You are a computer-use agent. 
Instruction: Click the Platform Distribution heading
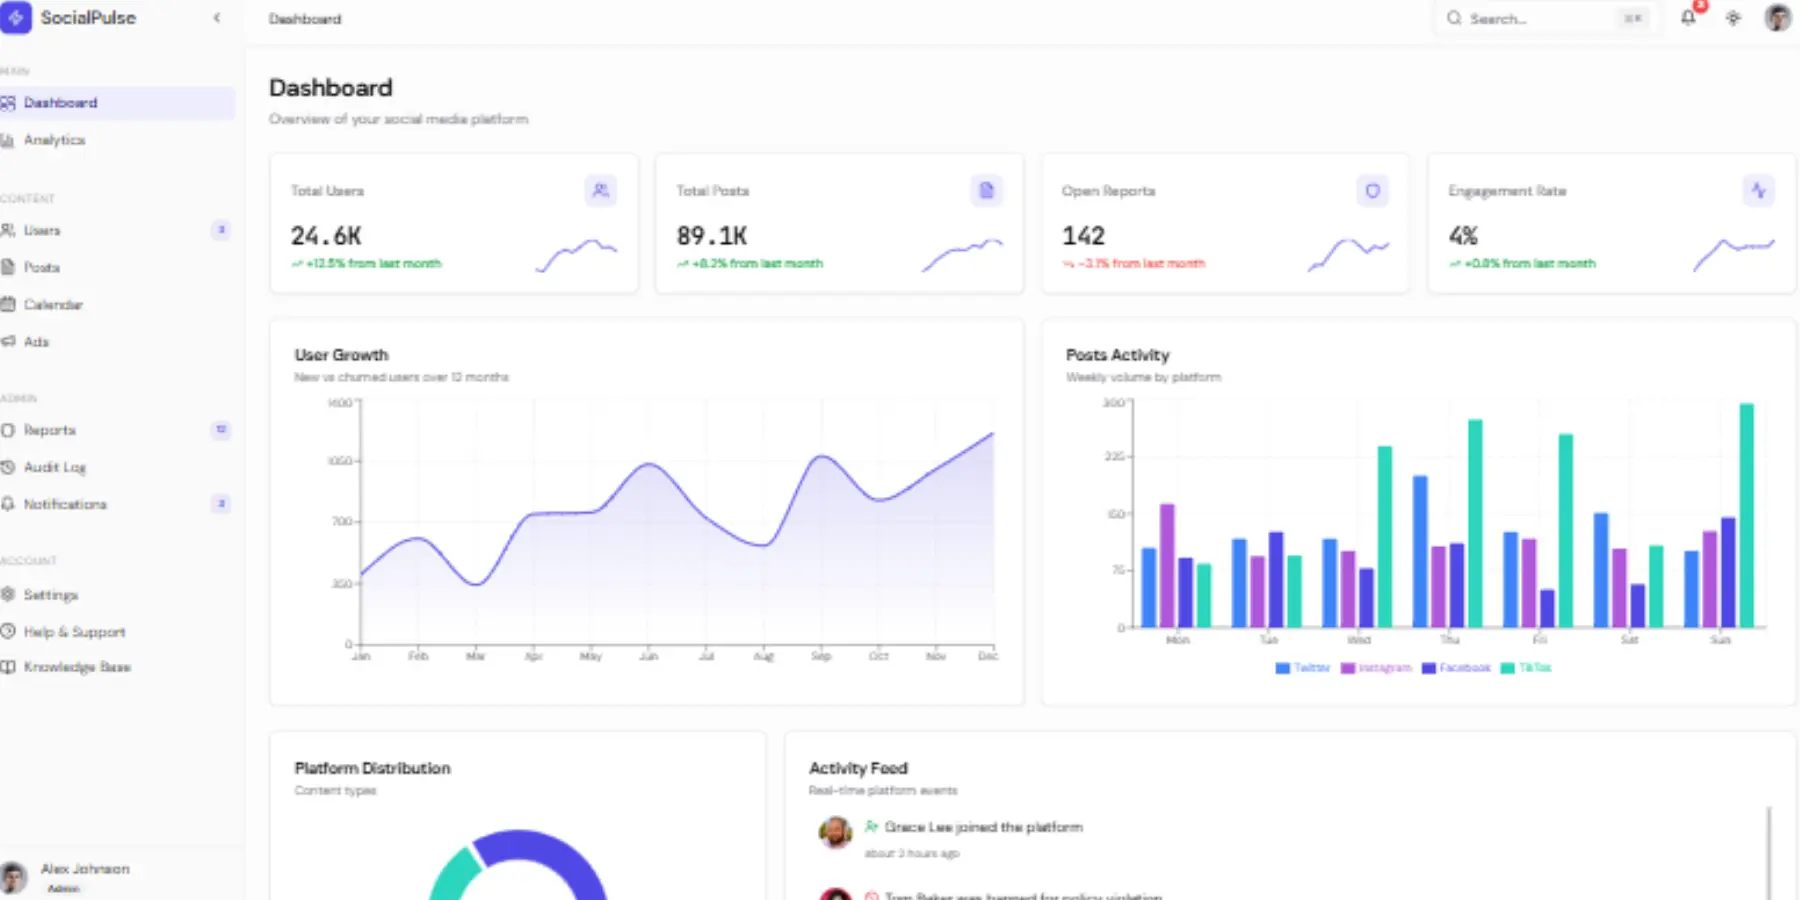pos(372,768)
